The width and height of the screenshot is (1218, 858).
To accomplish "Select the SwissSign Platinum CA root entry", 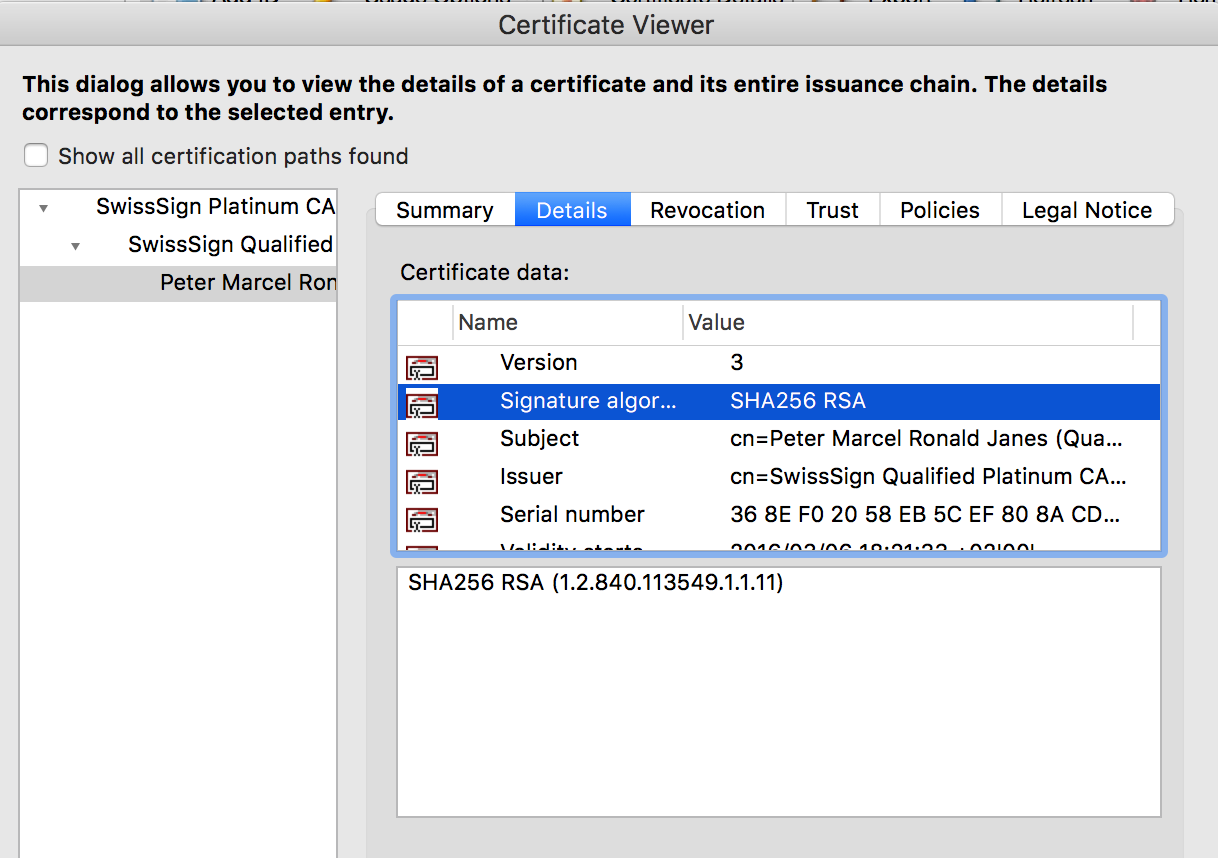I will [x=215, y=207].
